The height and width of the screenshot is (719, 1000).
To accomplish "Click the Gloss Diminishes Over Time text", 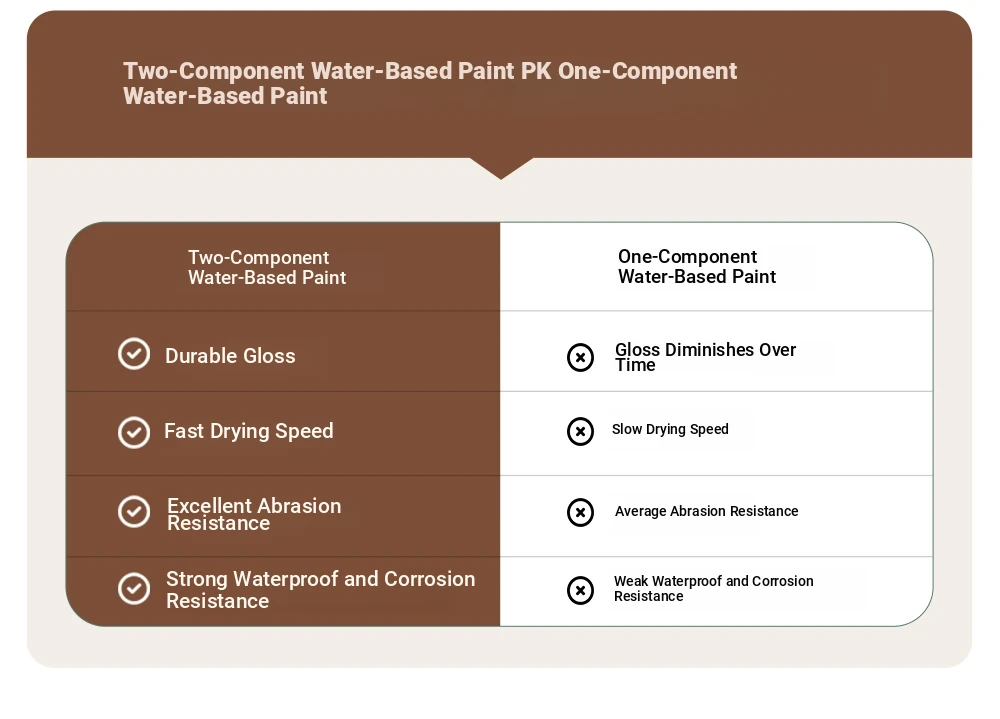I will 705,357.
